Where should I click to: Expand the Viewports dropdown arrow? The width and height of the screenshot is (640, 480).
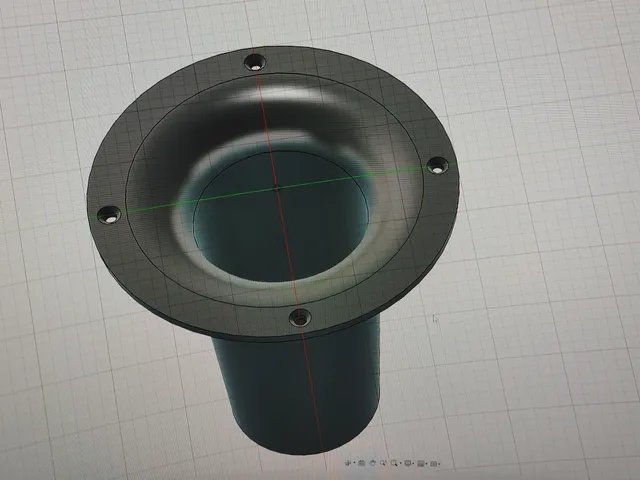click(440, 464)
